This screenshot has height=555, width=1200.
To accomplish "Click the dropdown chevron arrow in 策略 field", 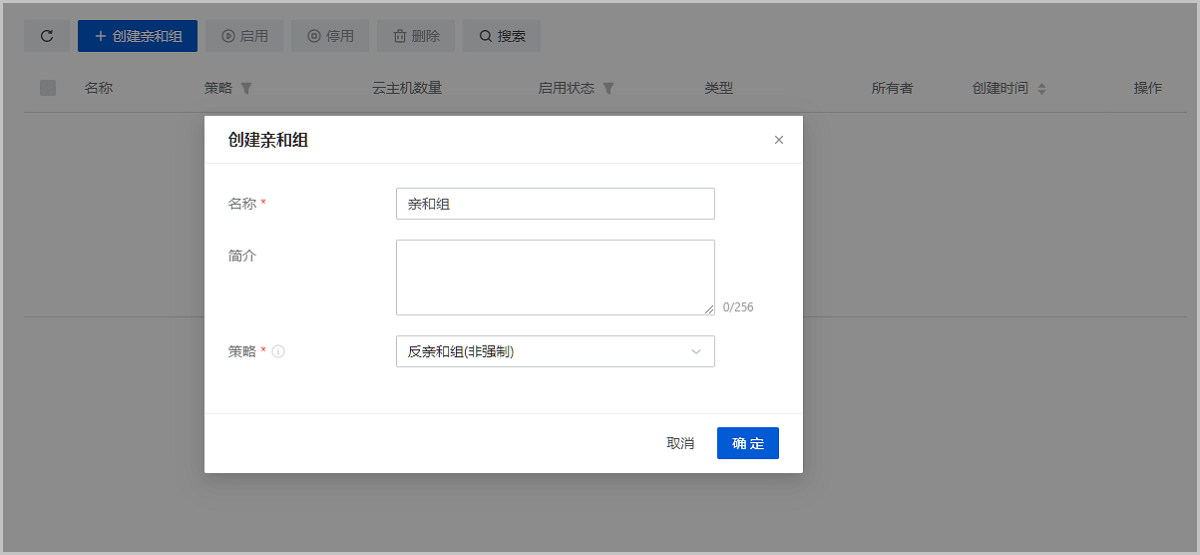I will pos(696,351).
